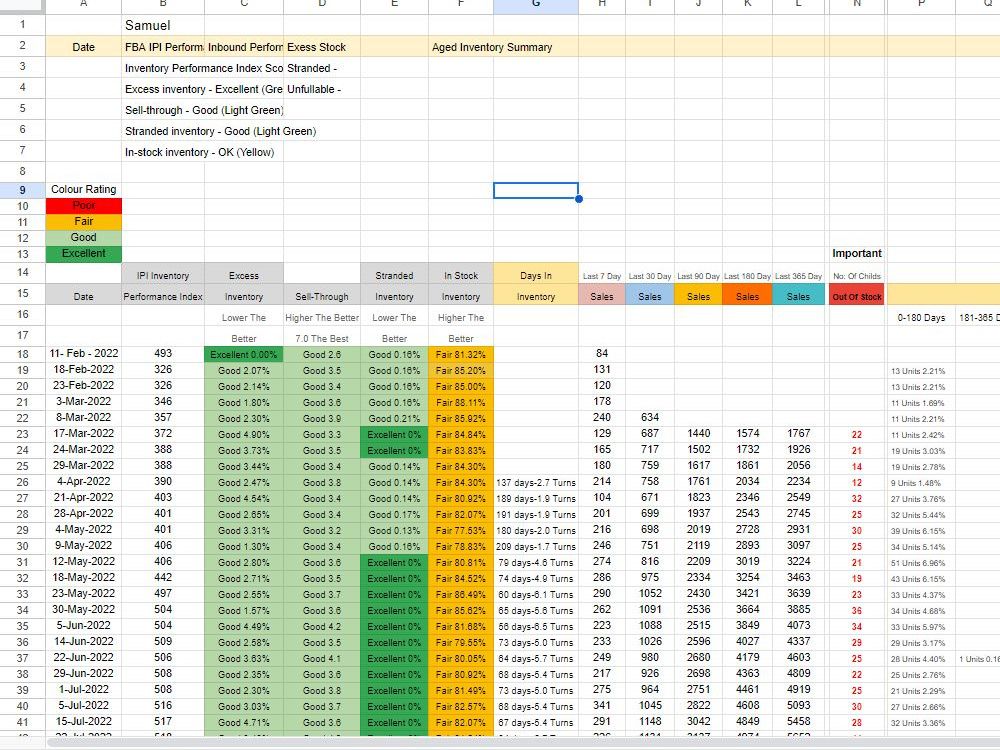
Task: Select 180-day sales value 4849
Action: click(747, 721)
